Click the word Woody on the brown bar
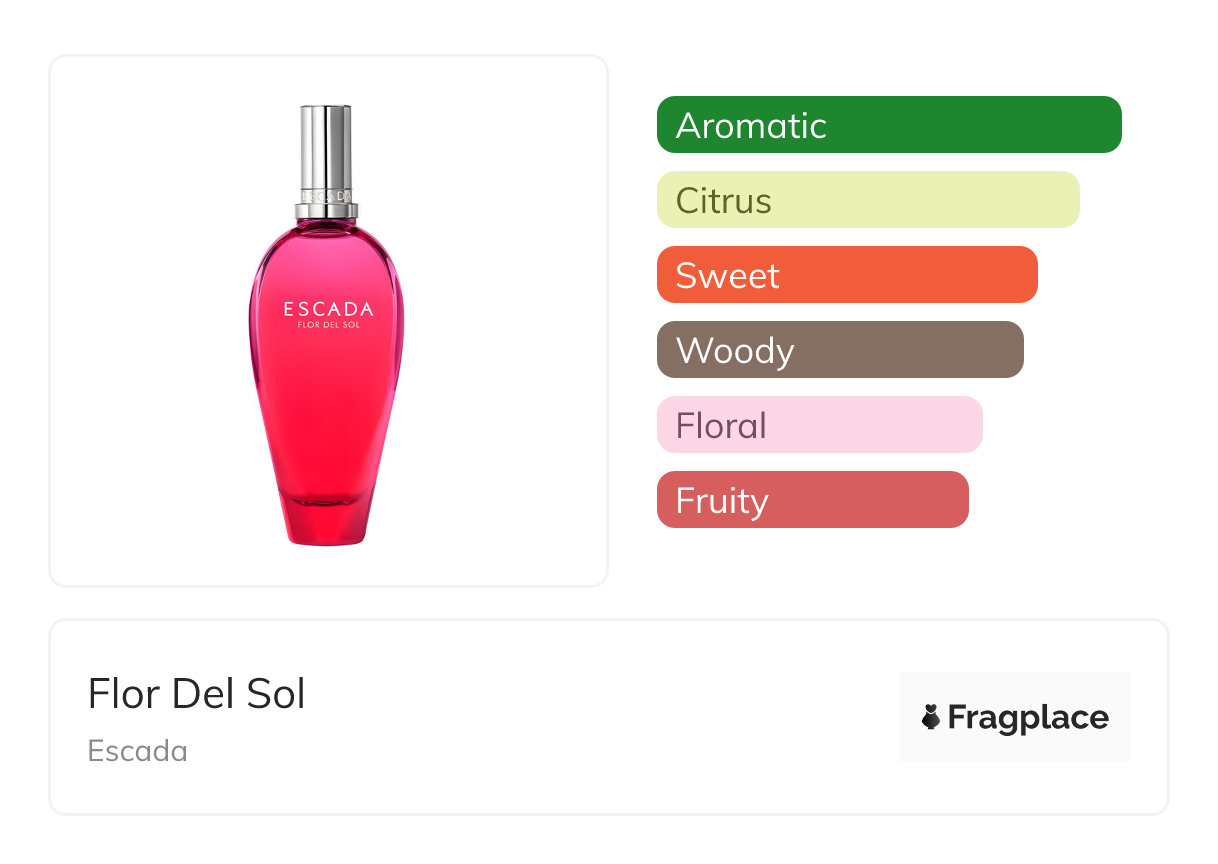The height and width of the screenshot is (864, 1218). (x=735, y=351)
